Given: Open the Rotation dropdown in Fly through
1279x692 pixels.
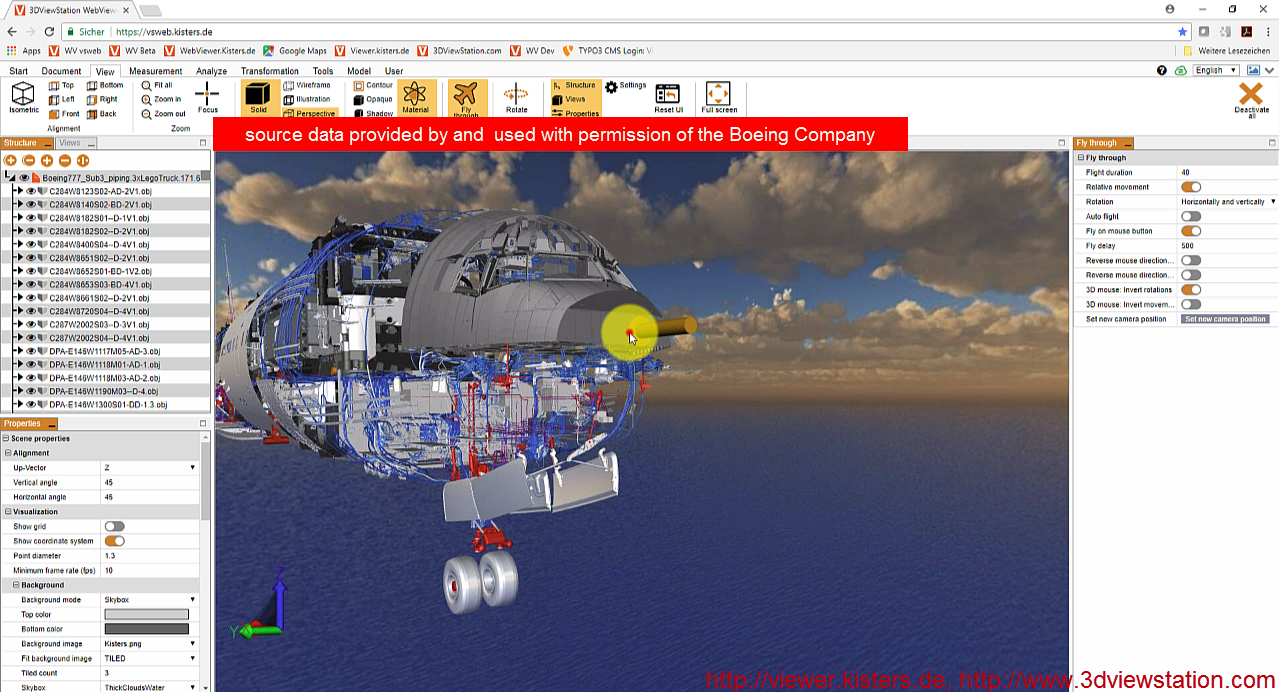Looking at the screenshot, I should [1228, 202].
